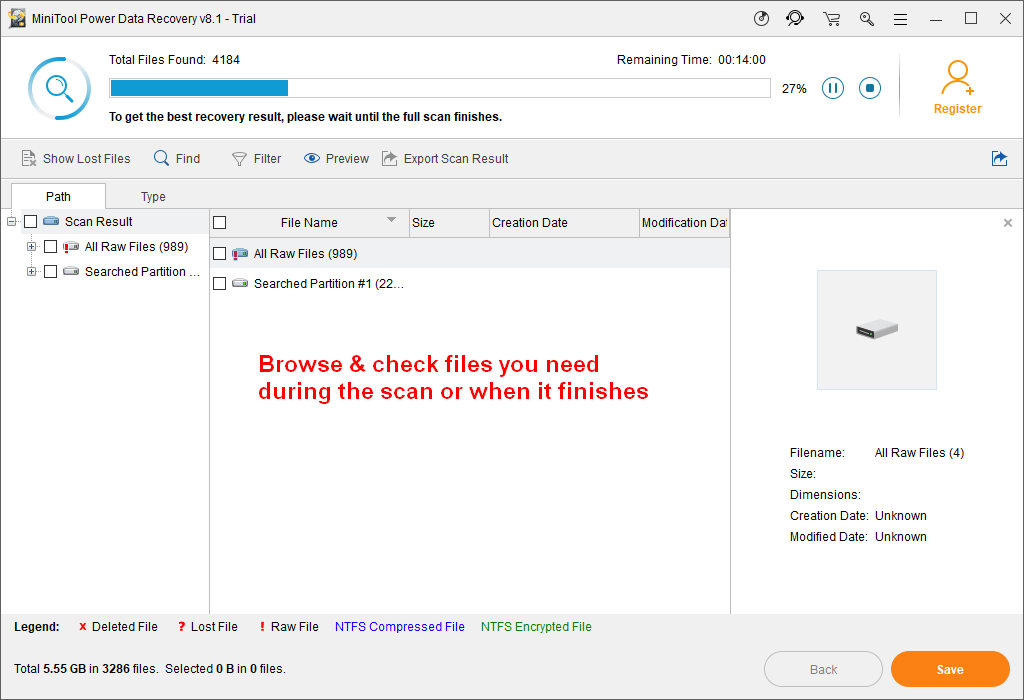Viewport: 1024px width, 700px height.
Task: Open the bootable media disc icon
Action: click(761, 18)
